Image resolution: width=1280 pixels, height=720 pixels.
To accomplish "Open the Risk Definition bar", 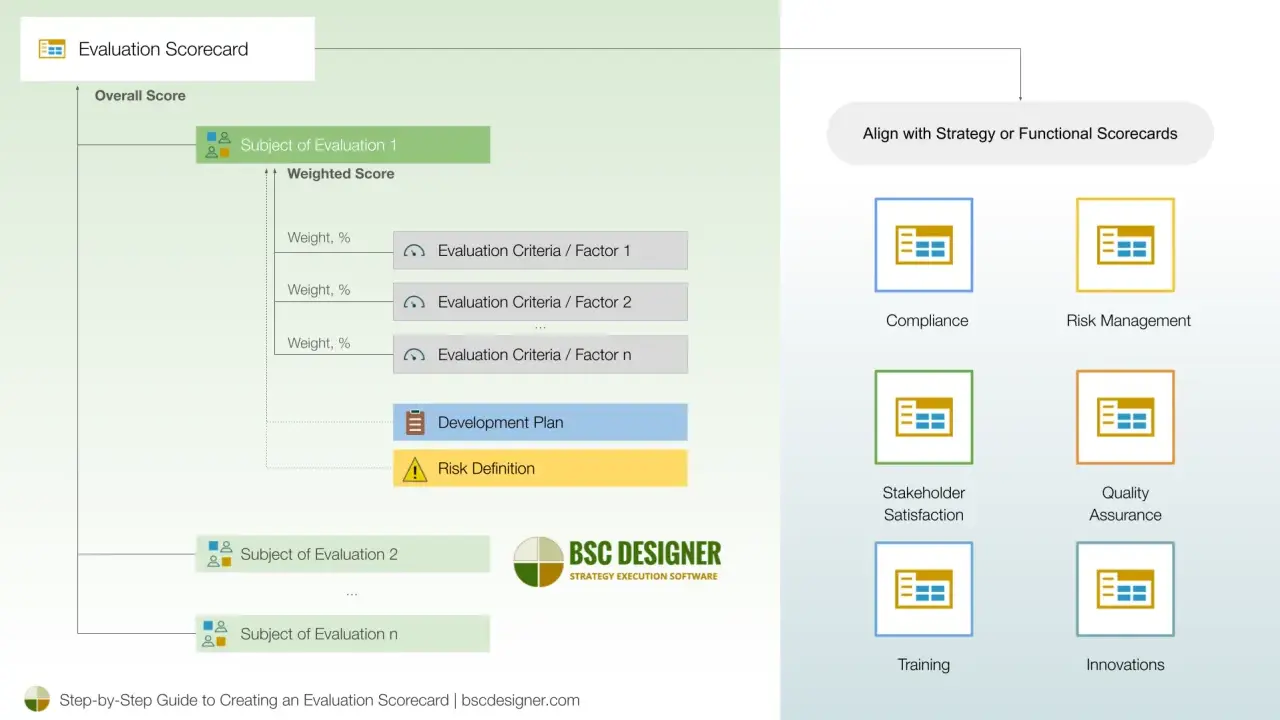I will (540, 468).
